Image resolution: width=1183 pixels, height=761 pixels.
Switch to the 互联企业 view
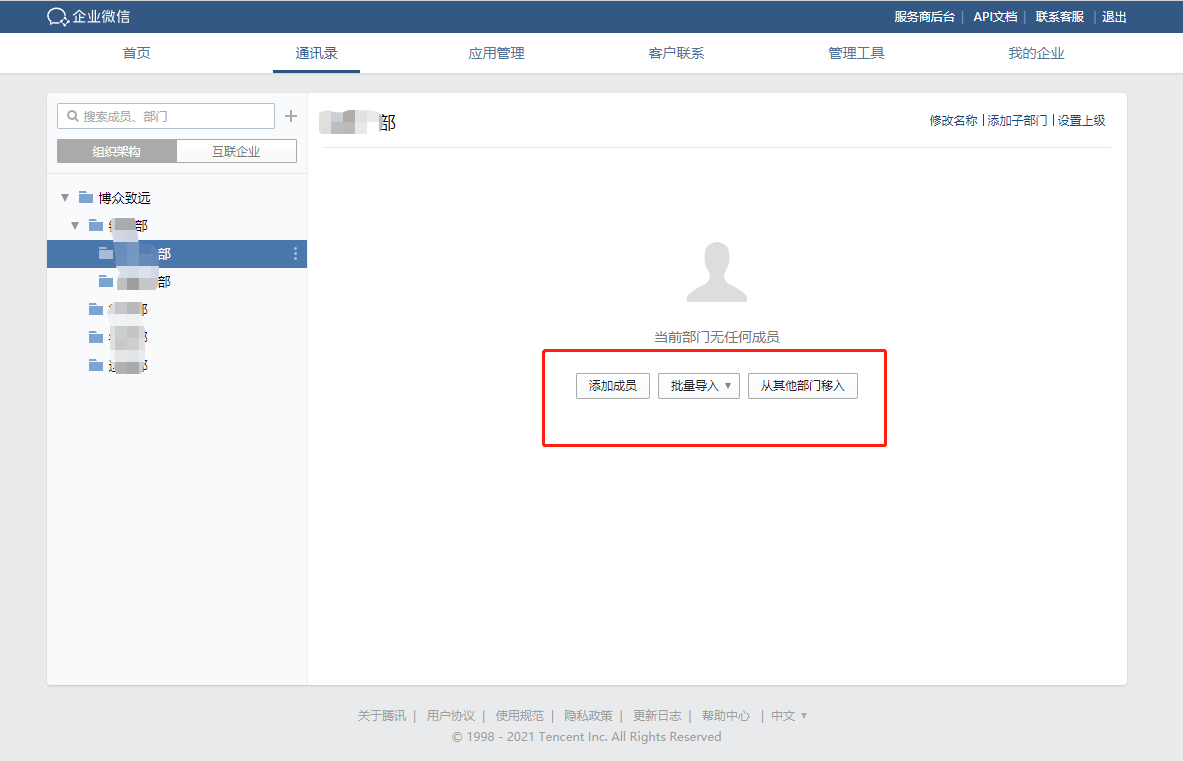tap(236, 151)
